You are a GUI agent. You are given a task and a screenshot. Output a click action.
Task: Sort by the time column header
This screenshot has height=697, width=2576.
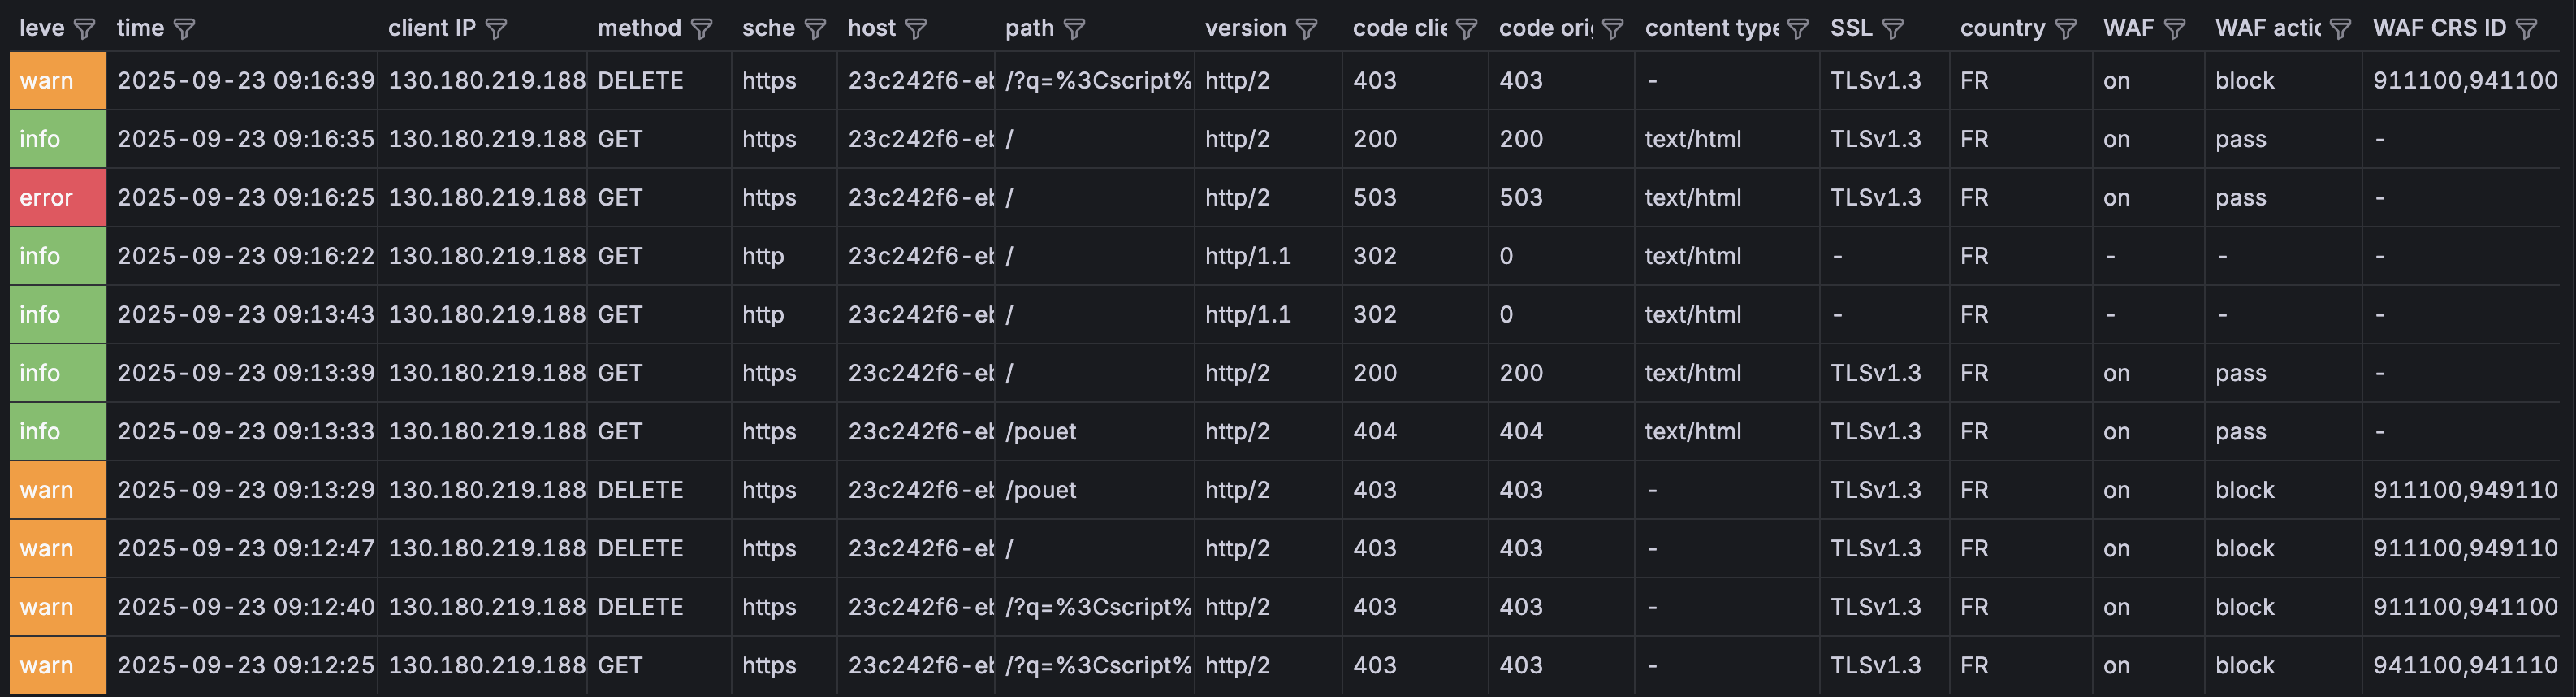(x=140, y=28)
